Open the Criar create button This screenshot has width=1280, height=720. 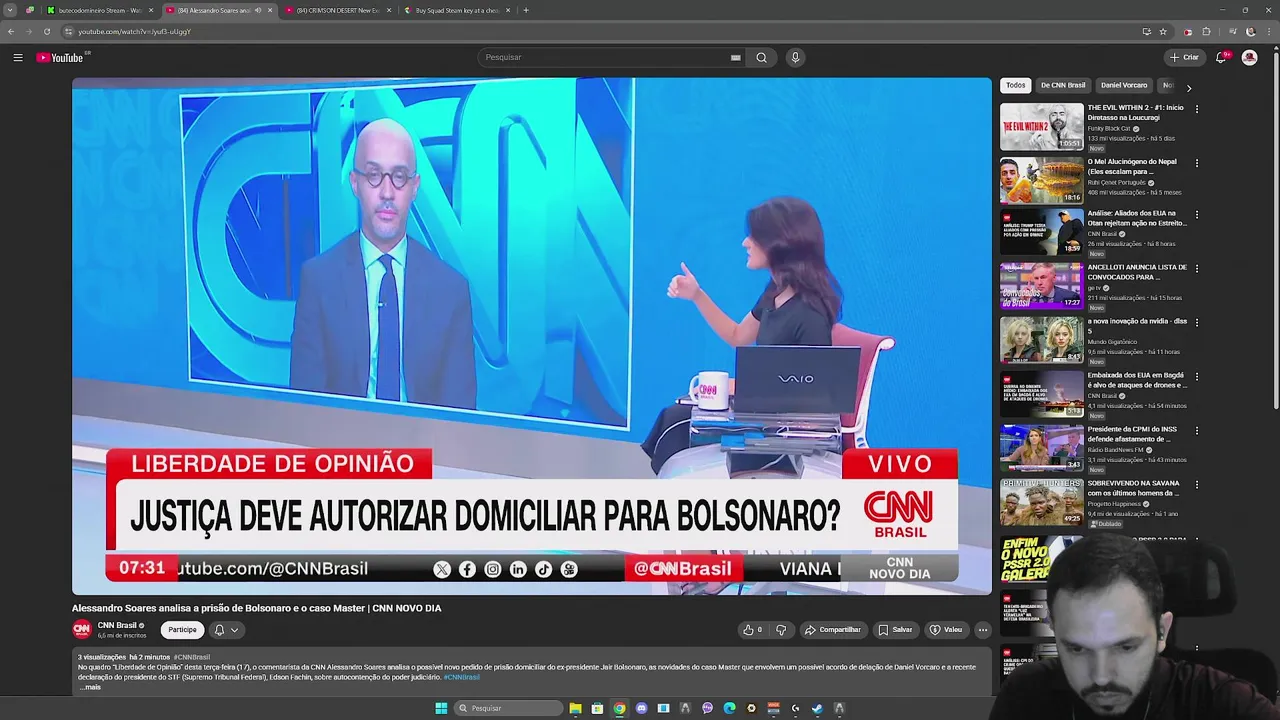[x=1184, y=57]
